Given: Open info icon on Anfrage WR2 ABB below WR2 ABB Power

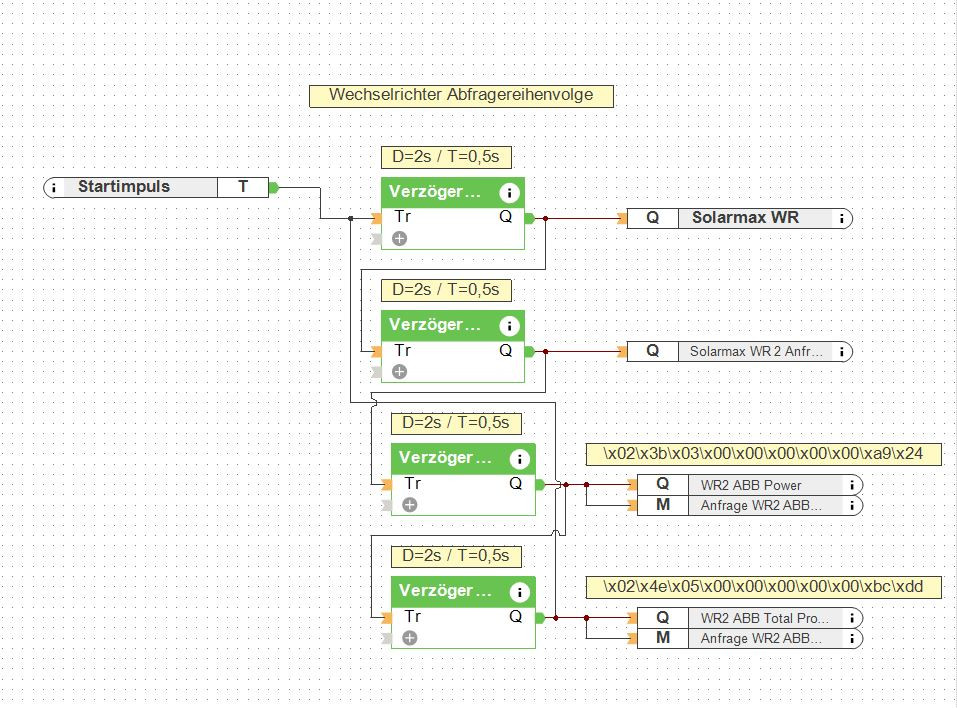Looking at the screenshot, I should [x=851, y=505].
